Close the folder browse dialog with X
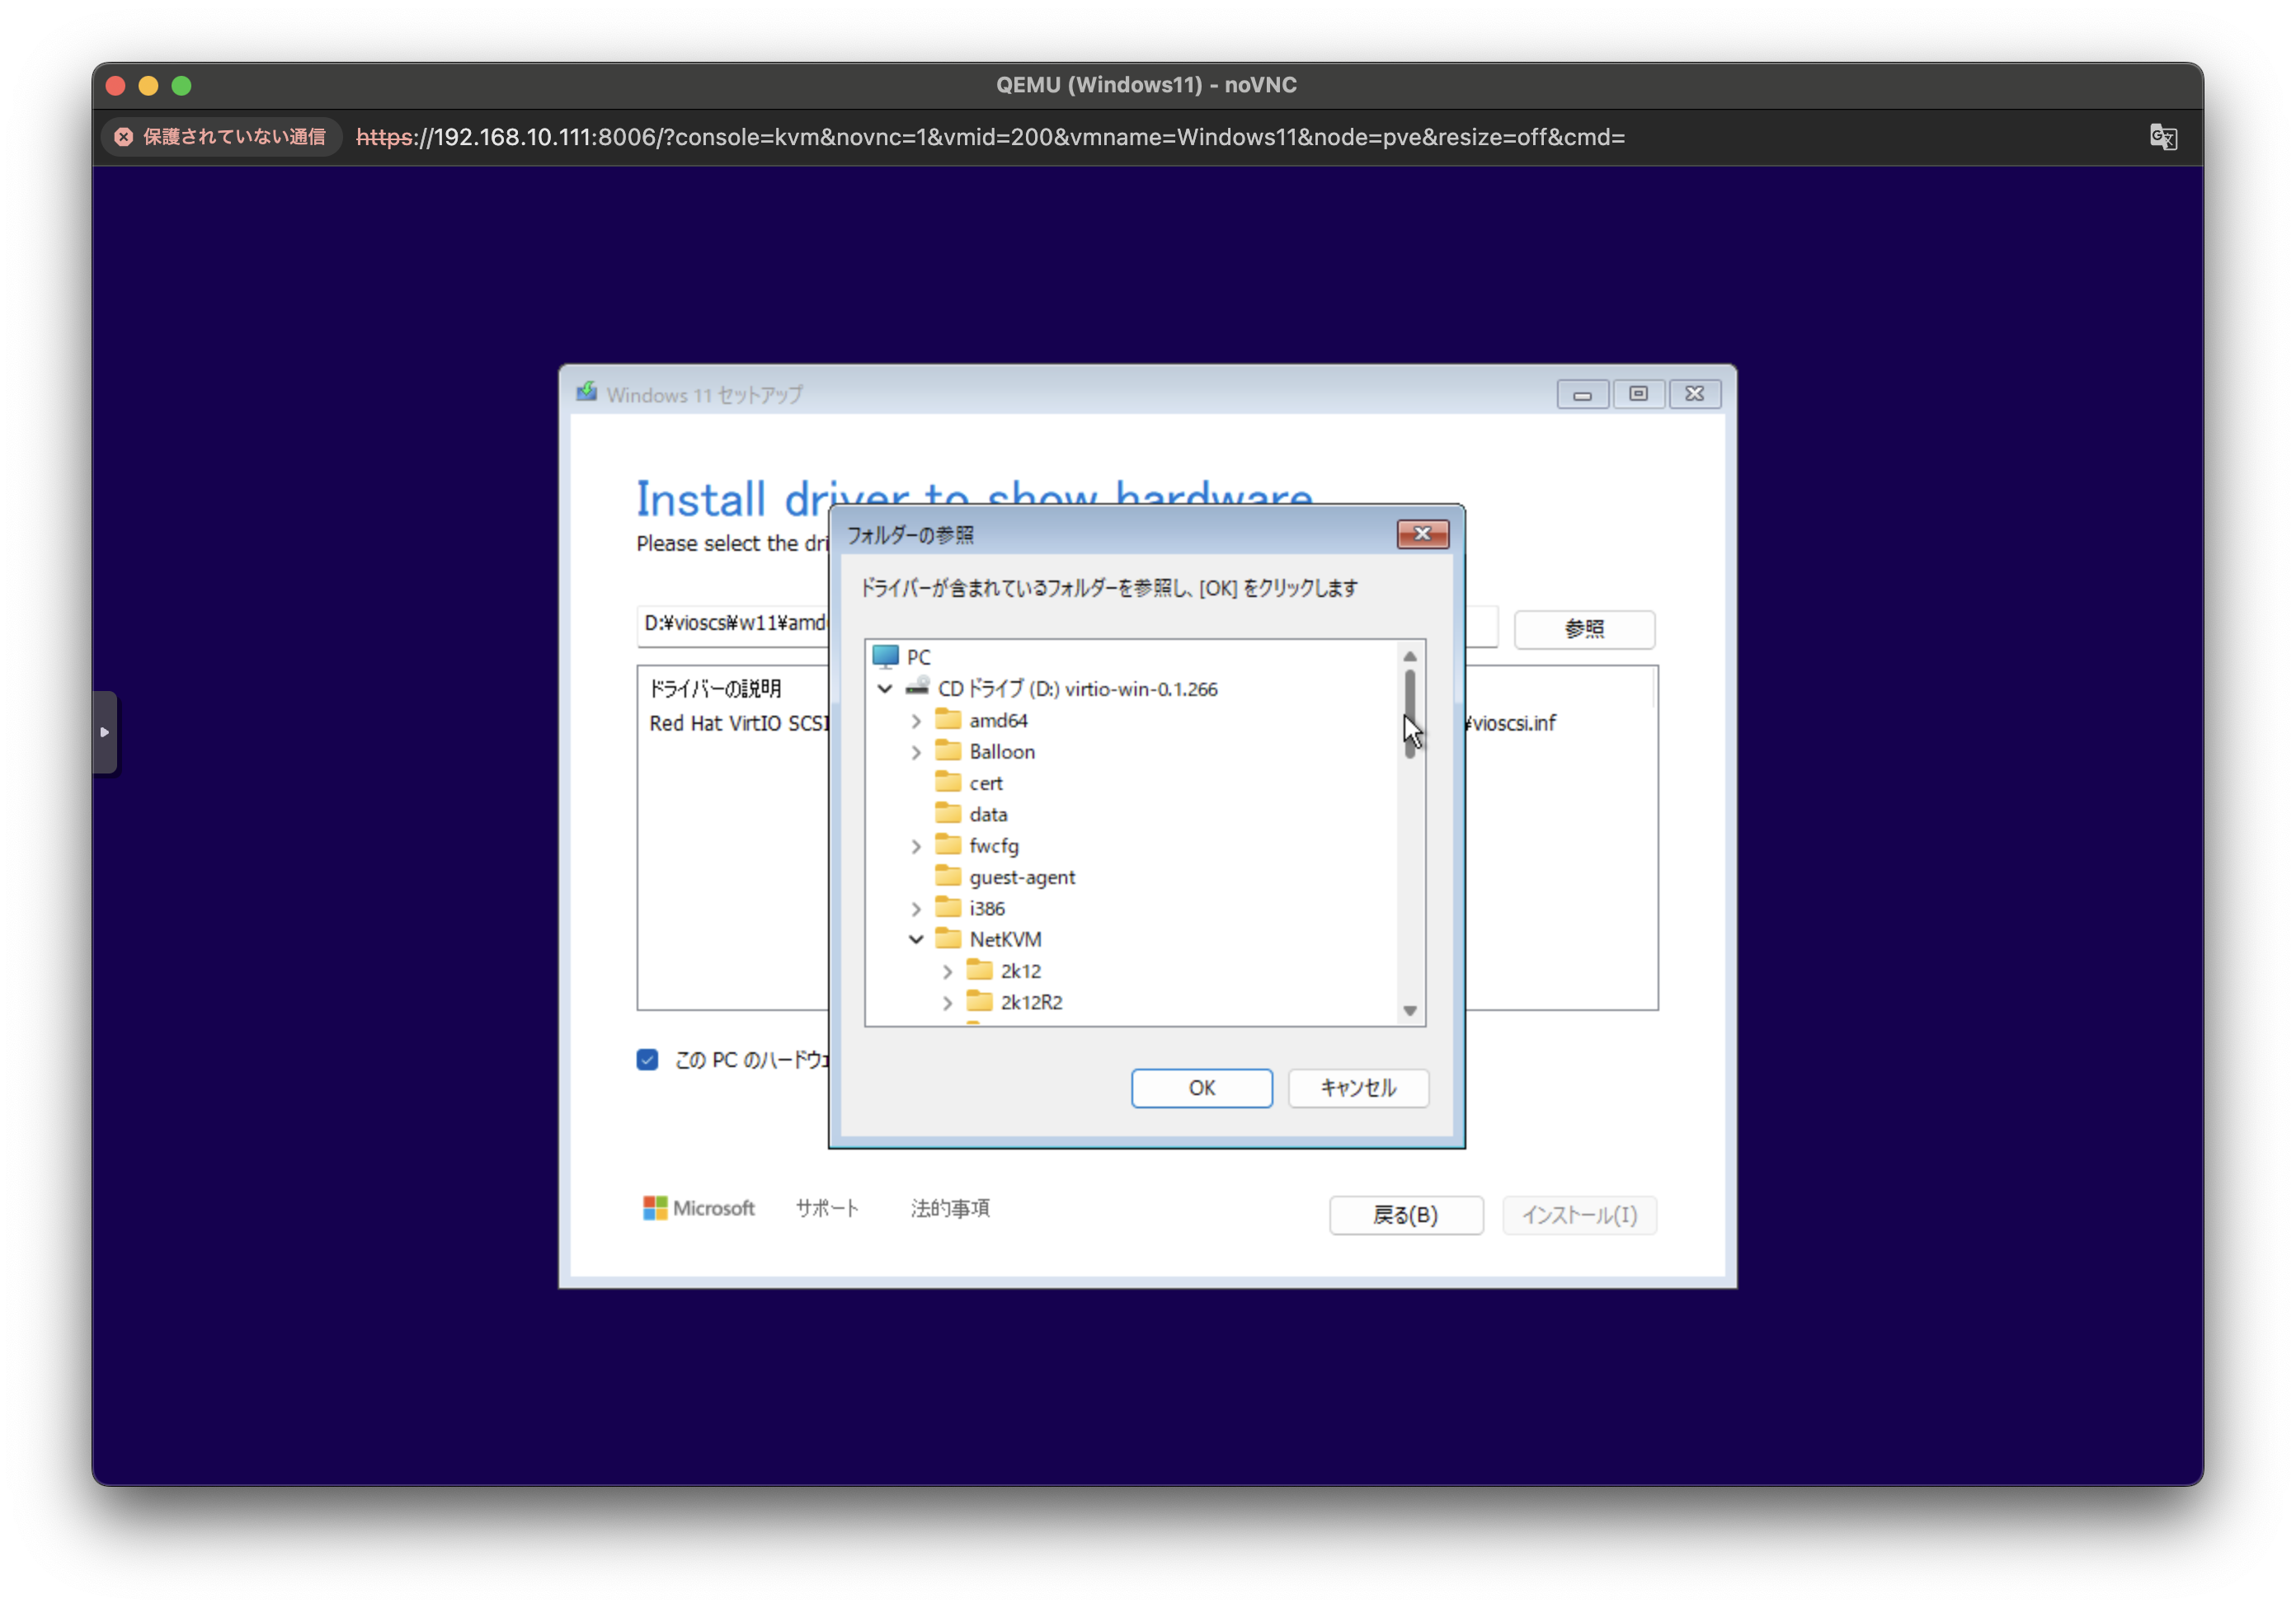Viewport: 2296px width, 1608px height. tap(1422, 534)
